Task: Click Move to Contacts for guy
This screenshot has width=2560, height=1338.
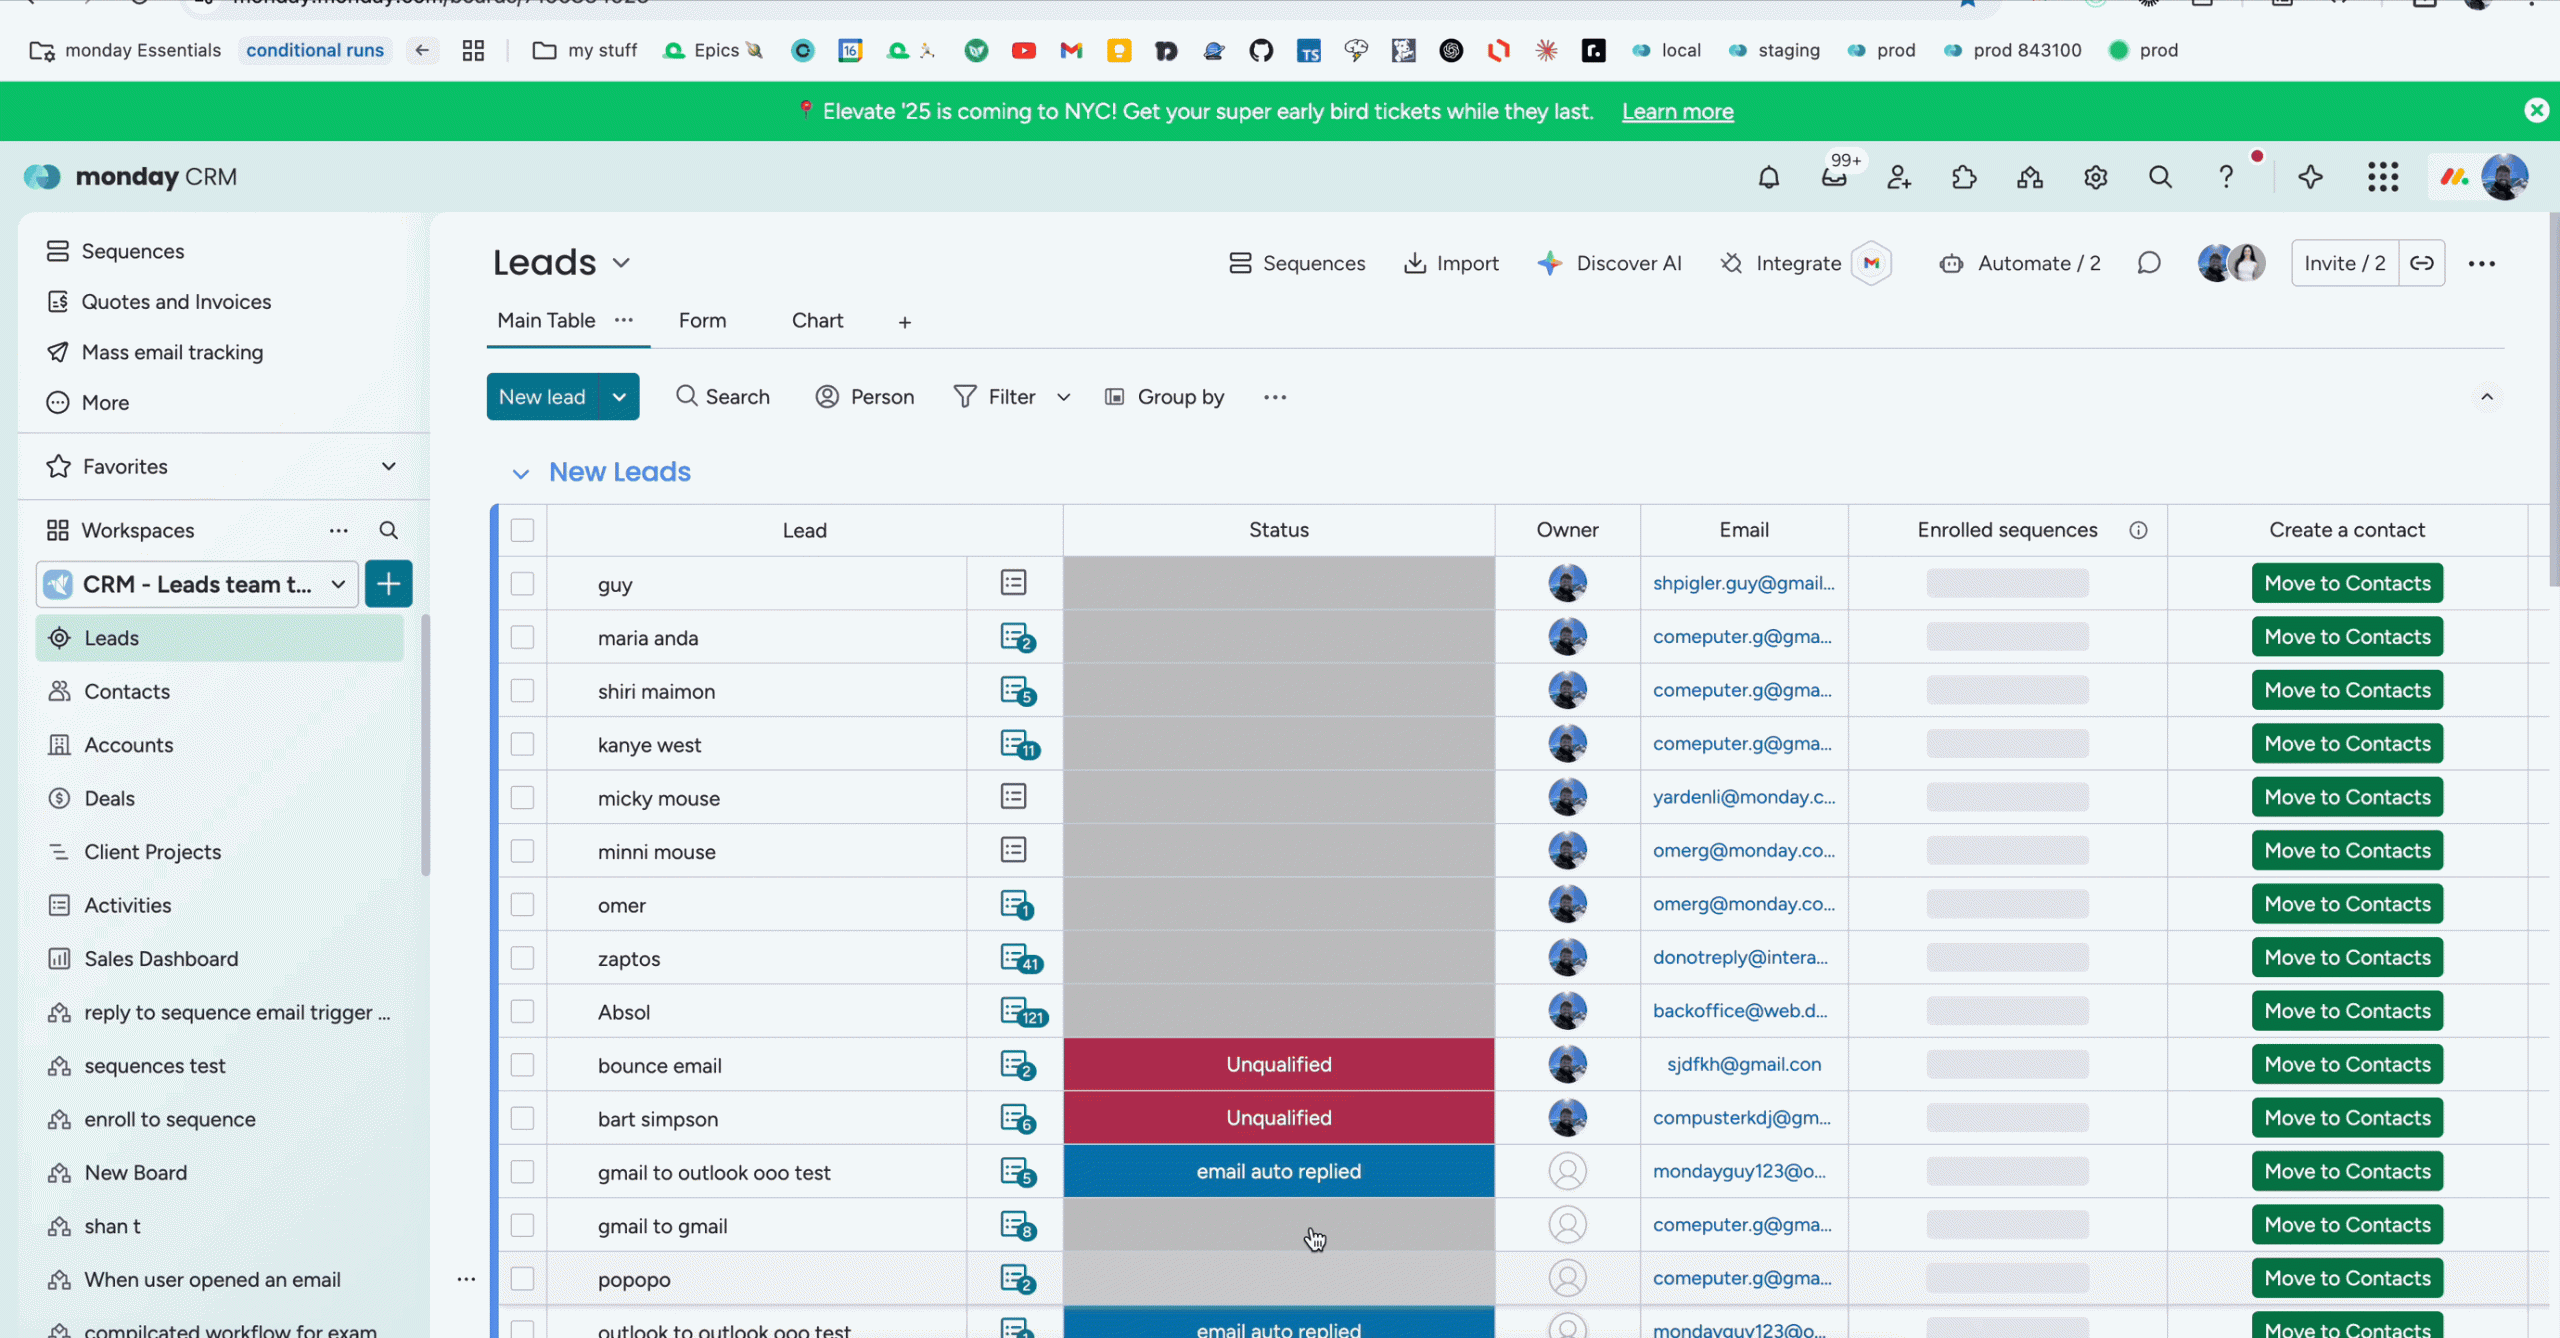Action: (x=2347, y=583)
